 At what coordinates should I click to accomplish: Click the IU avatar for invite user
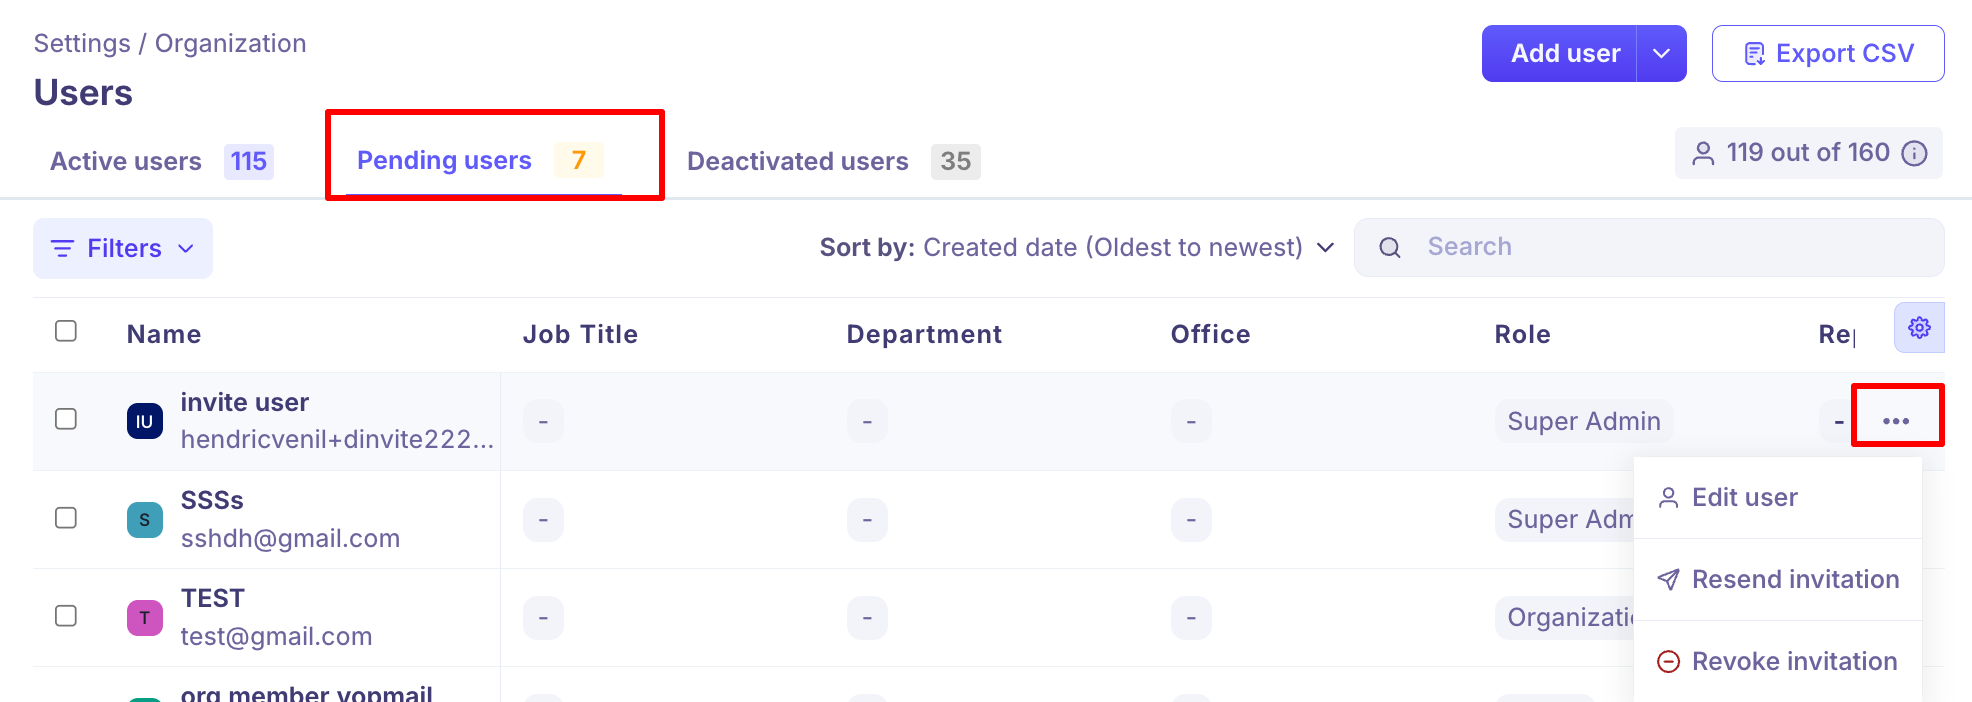coord(145,421)
